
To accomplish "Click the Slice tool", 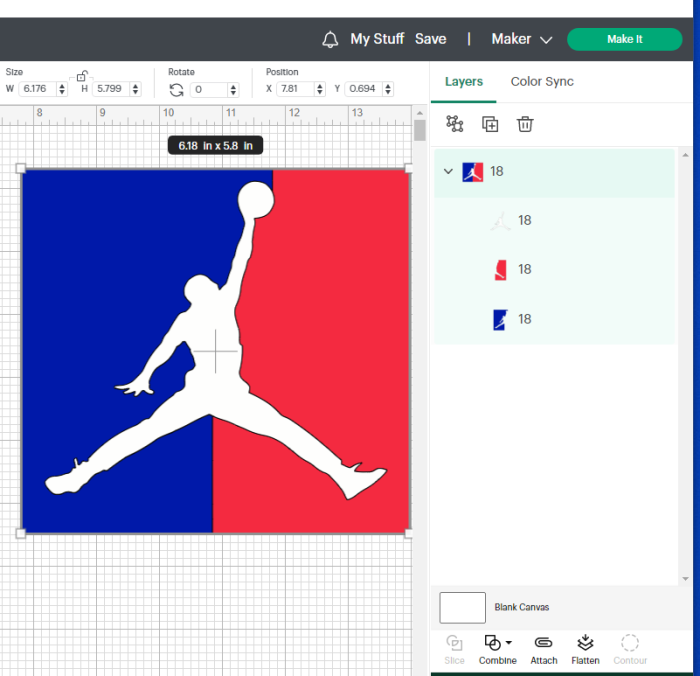I will (x=454, y=650).
